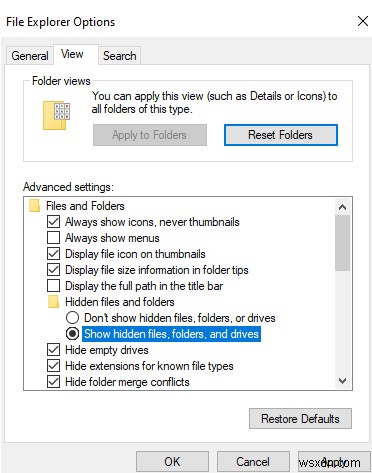Enable Always show menus checkbox
372x473 pixels.
click(x=53, y=238)
